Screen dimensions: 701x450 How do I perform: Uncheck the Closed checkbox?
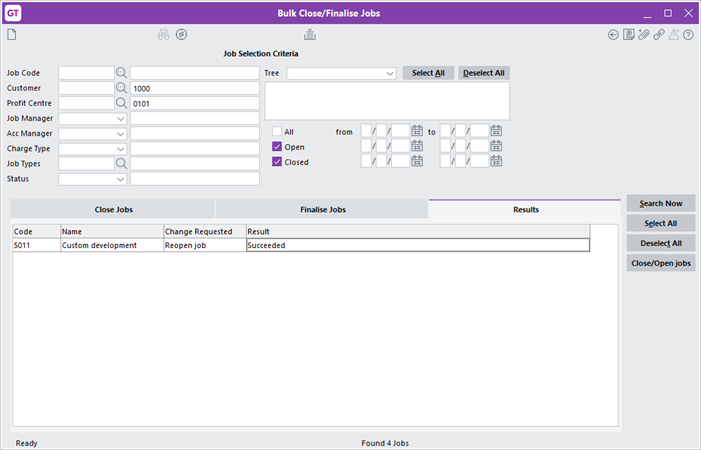[278, 161]
